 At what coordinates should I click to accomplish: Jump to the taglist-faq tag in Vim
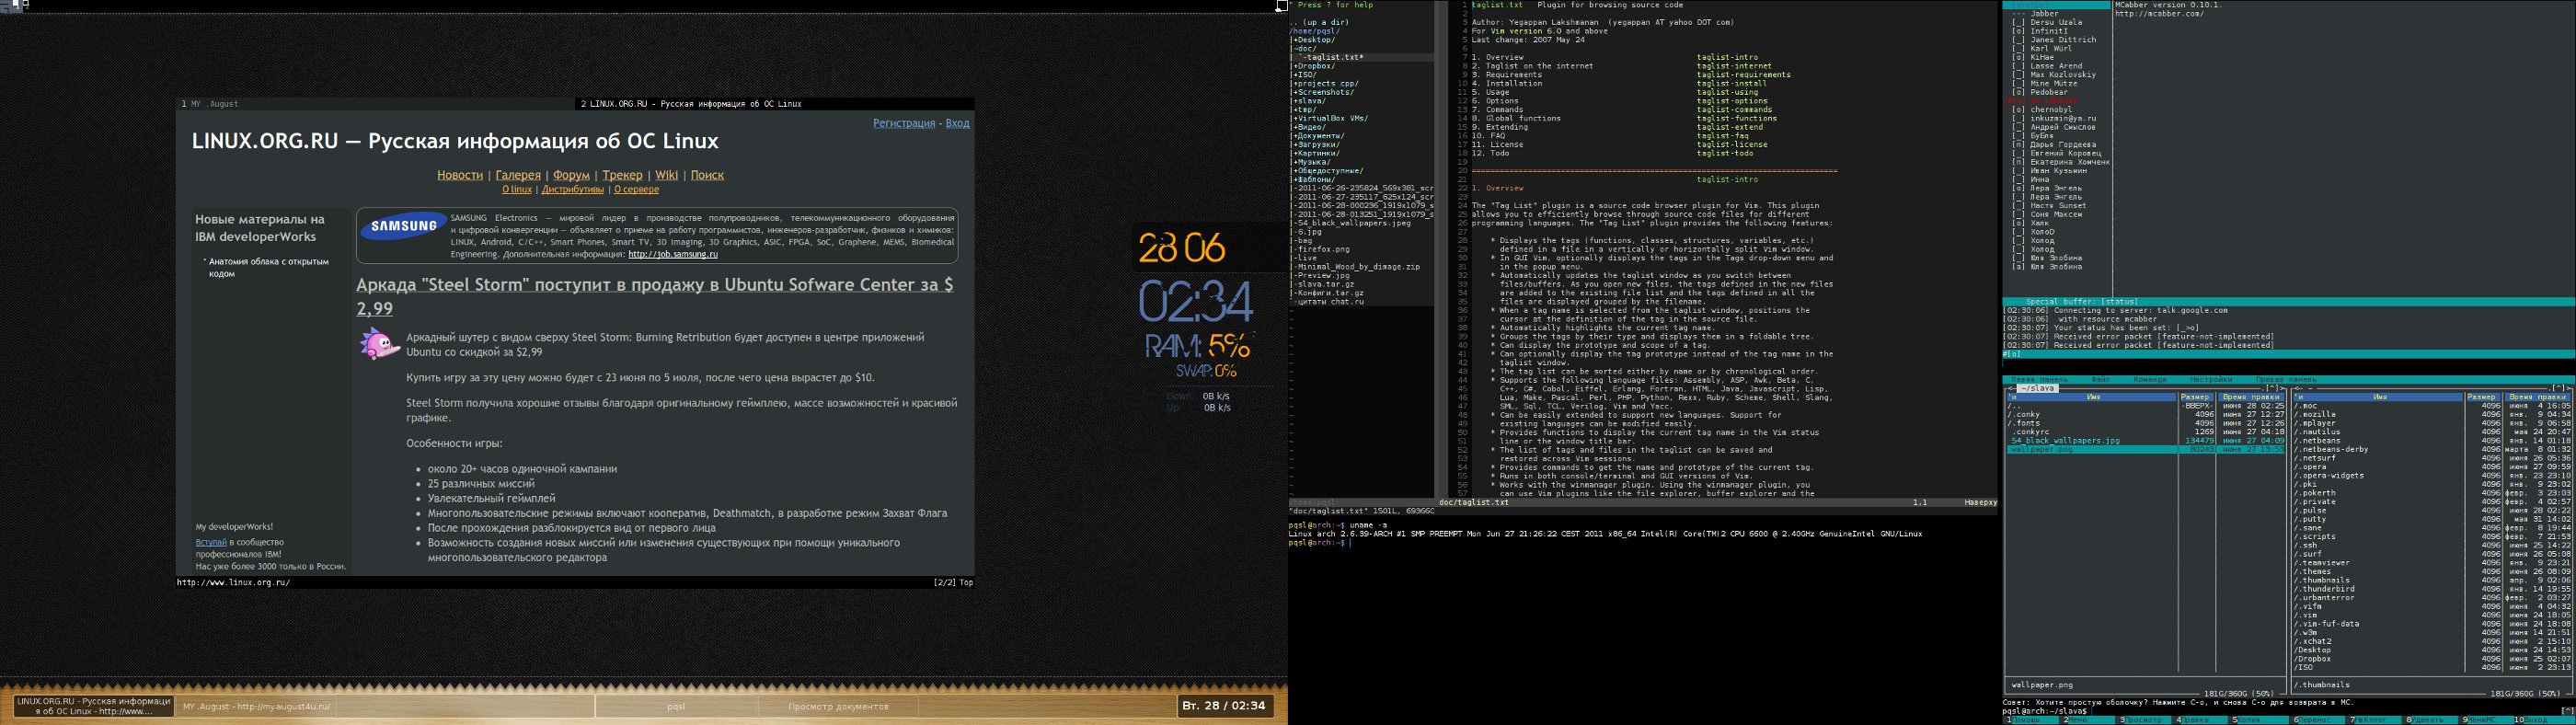[x=1722, y=136]
